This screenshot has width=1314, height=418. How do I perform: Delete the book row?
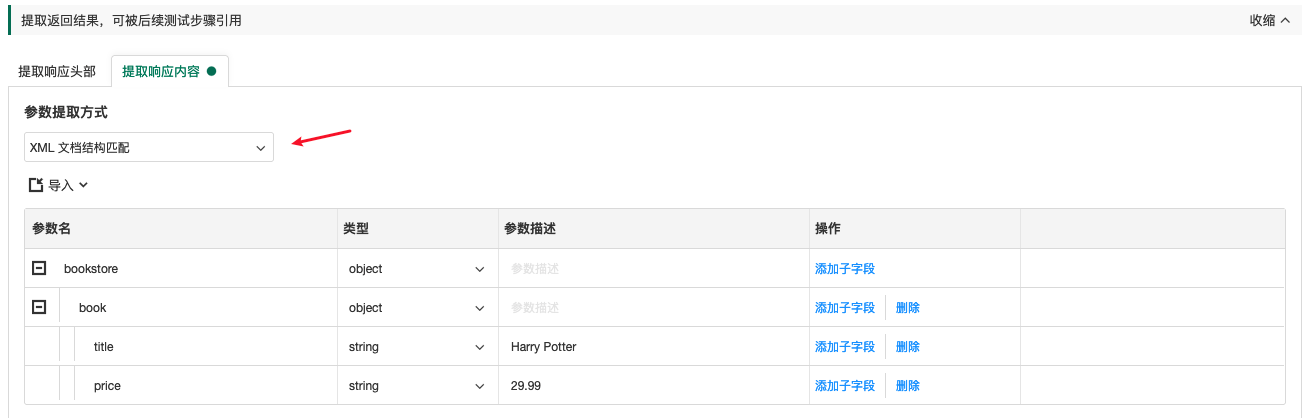tap(907, 308)
